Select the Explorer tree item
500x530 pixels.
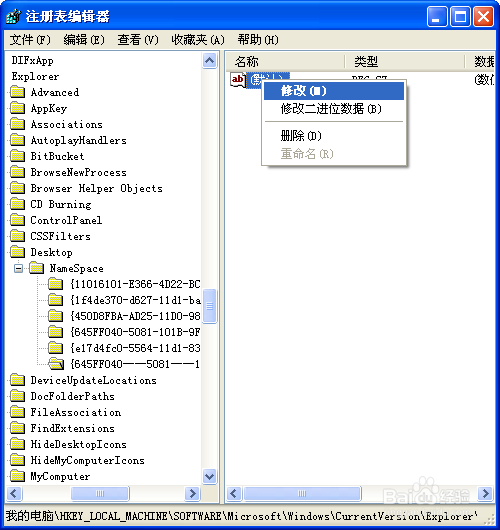[x=35, y=76]
